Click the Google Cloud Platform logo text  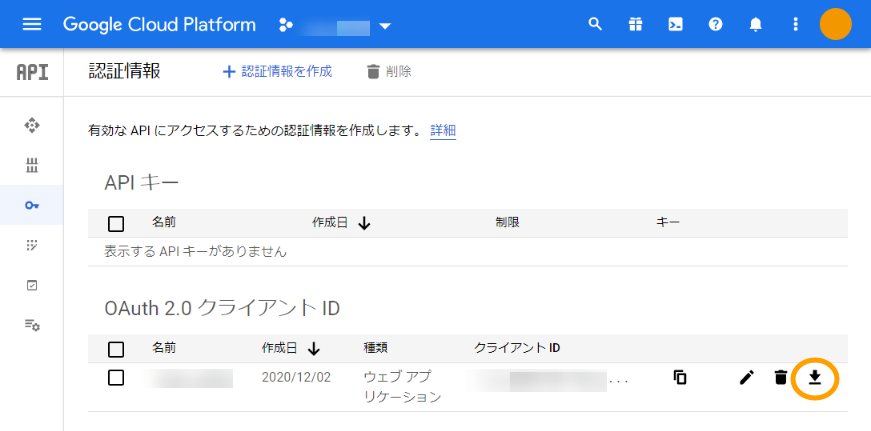coord(159,24)
